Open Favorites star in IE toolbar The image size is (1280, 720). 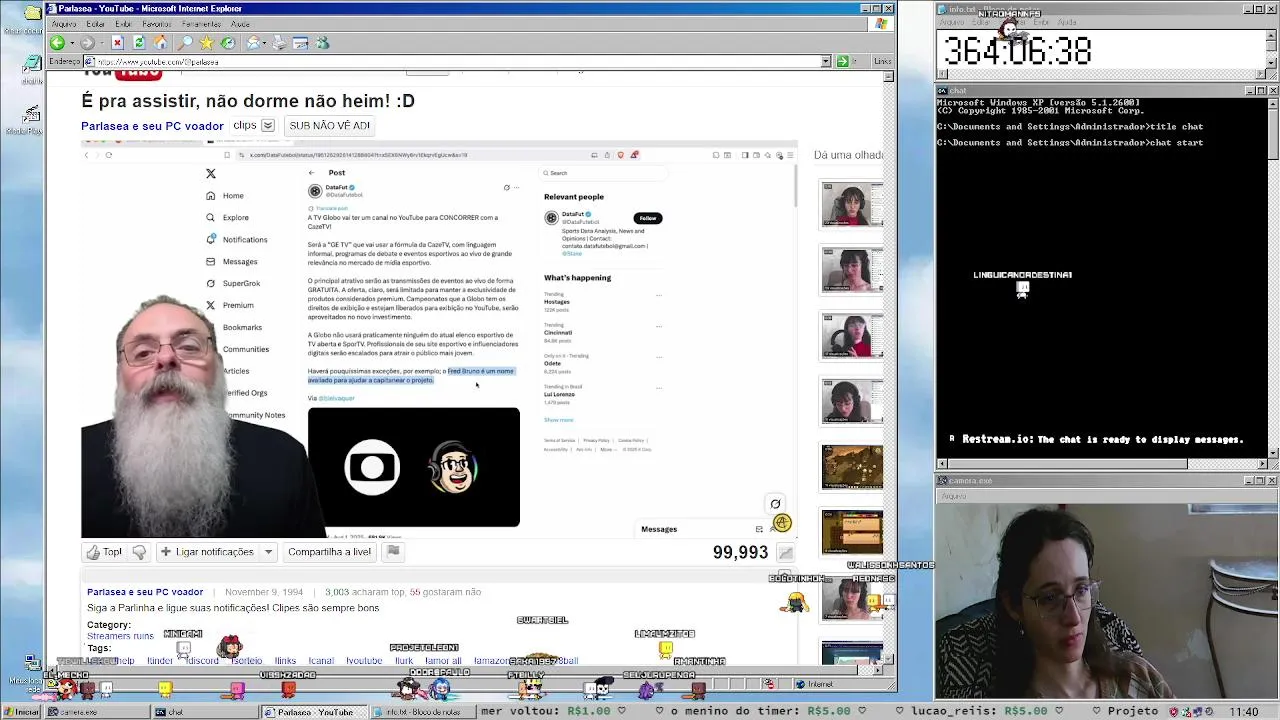click(x=207, y=43)
